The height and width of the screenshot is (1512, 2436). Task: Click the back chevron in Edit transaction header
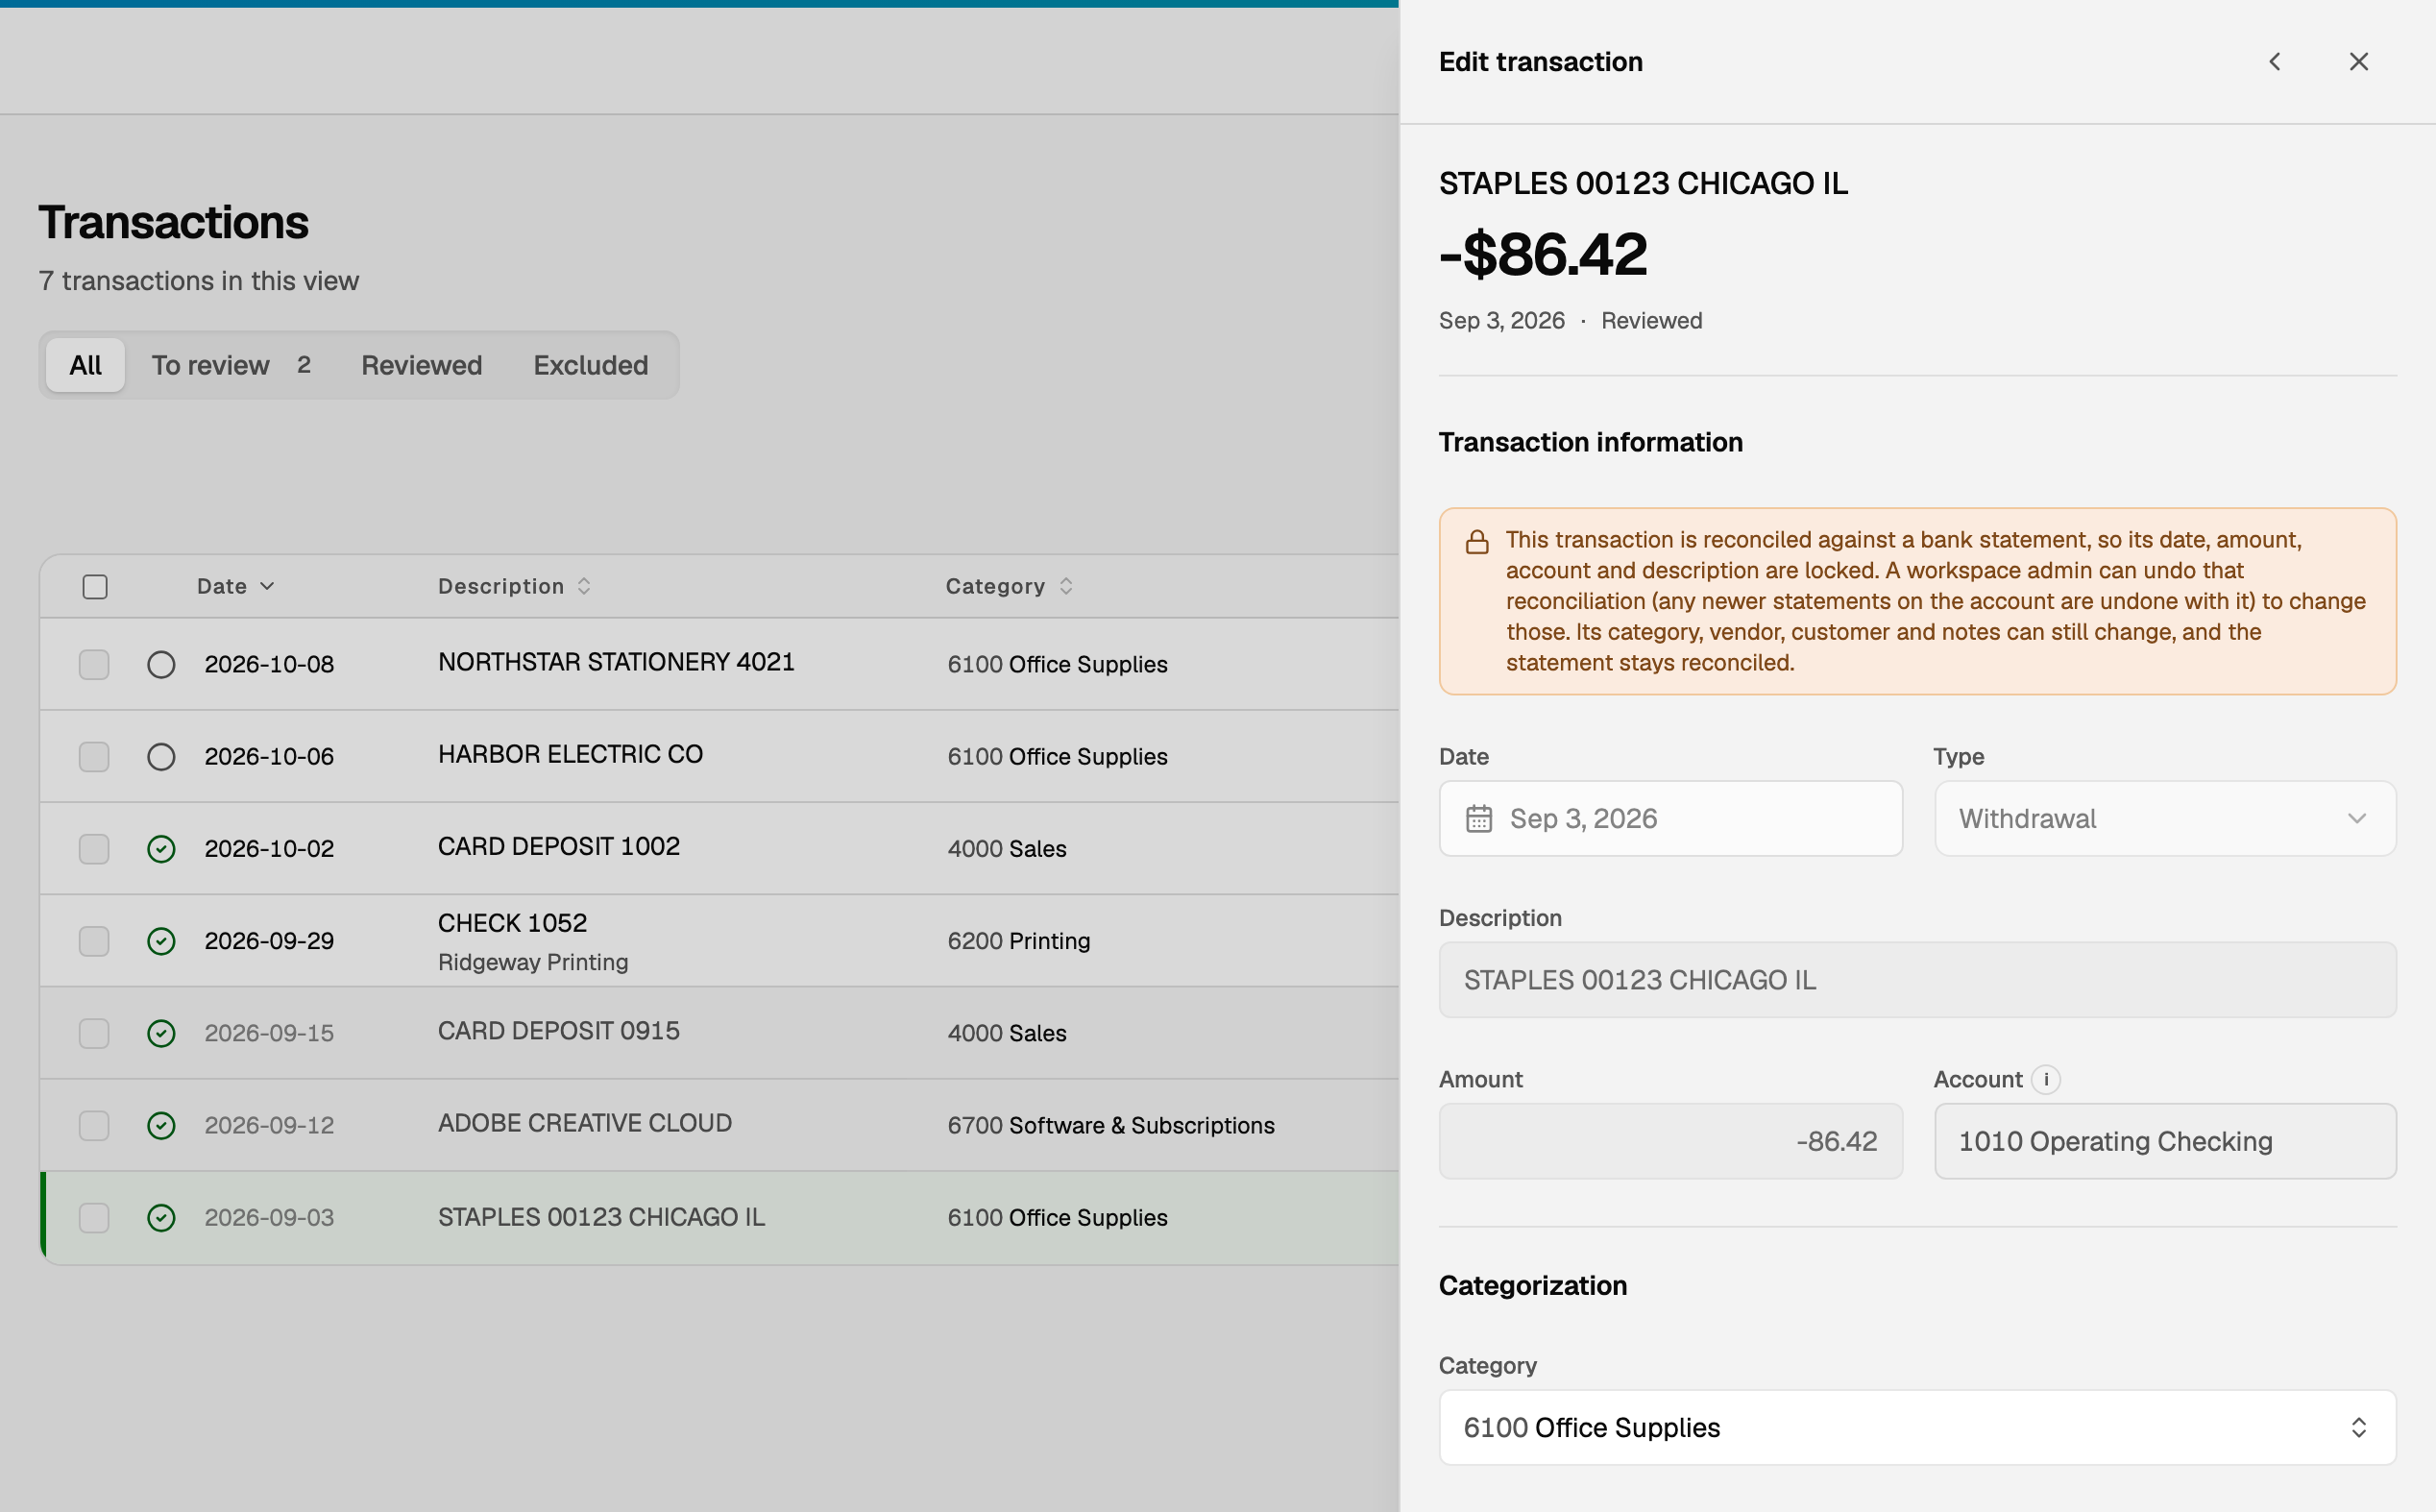point(2274,62)
